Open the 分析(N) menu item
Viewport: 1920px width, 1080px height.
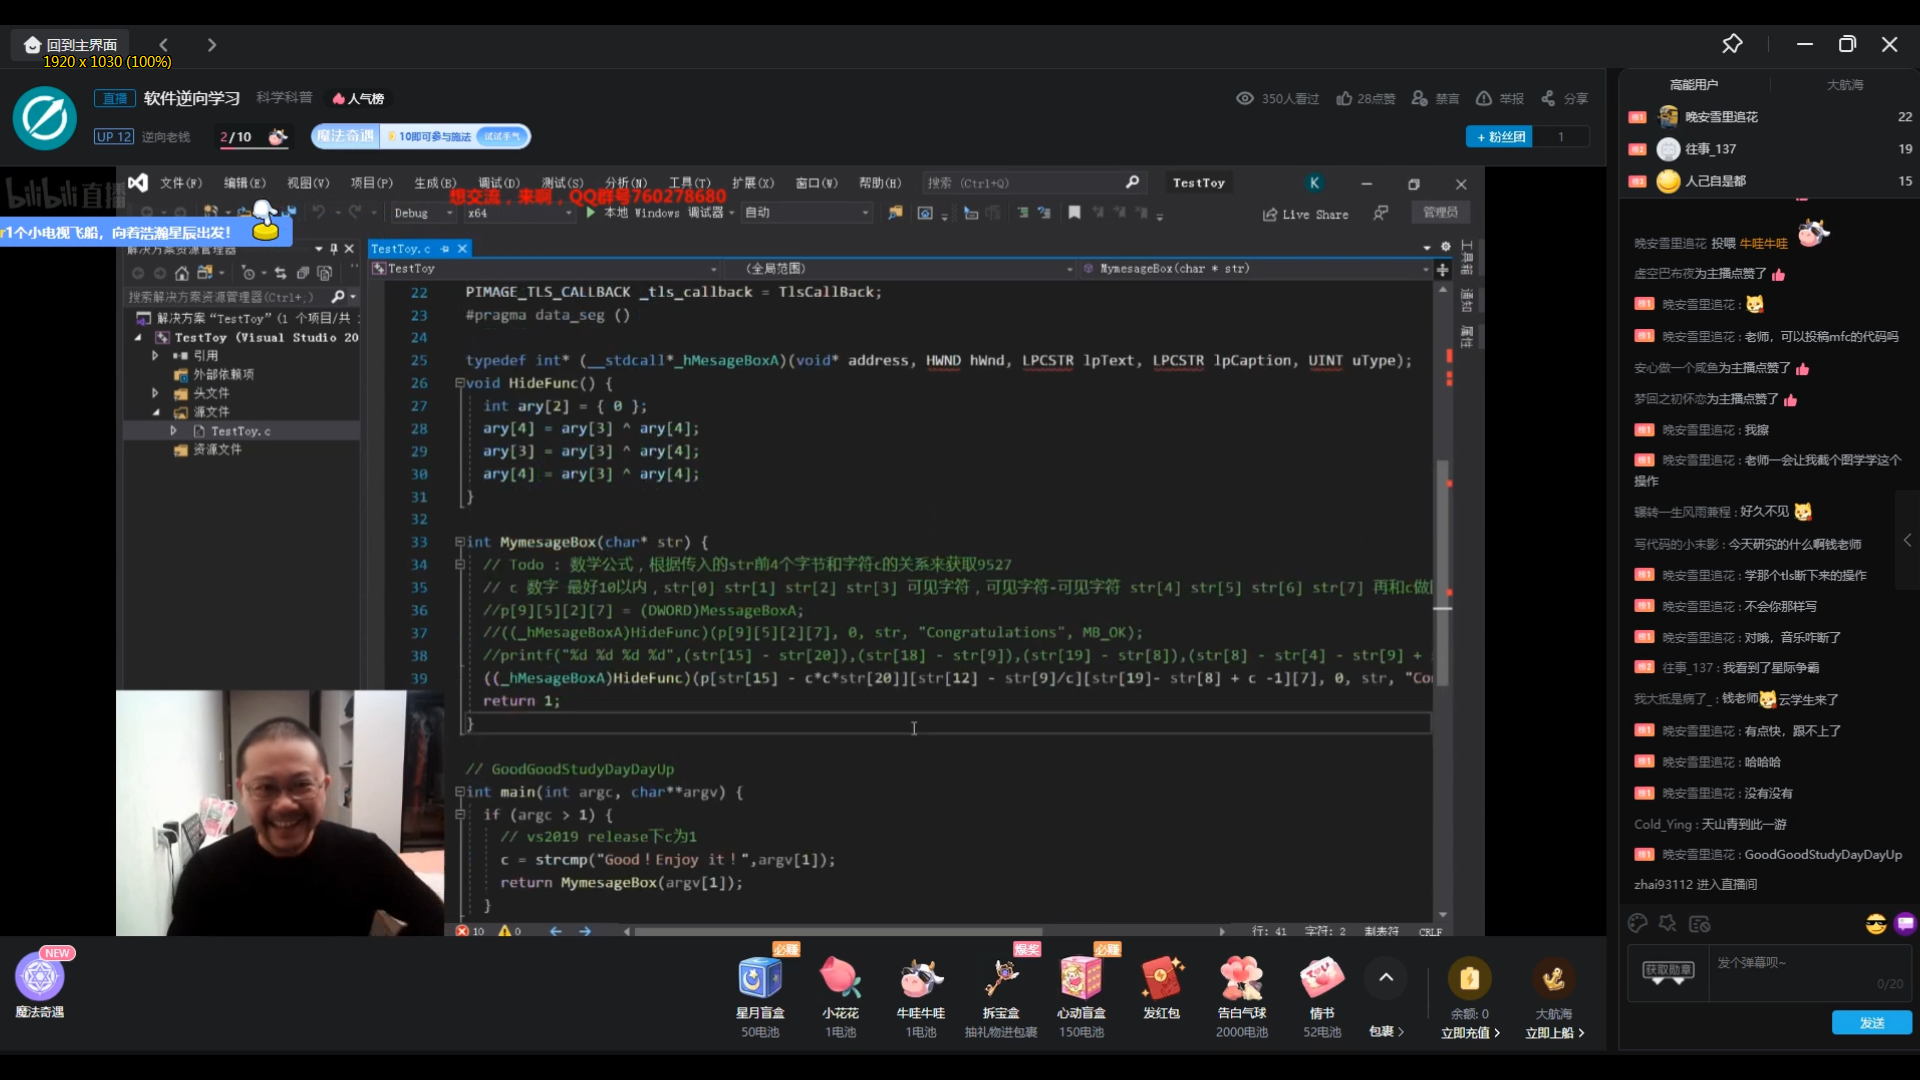(621, 182)
